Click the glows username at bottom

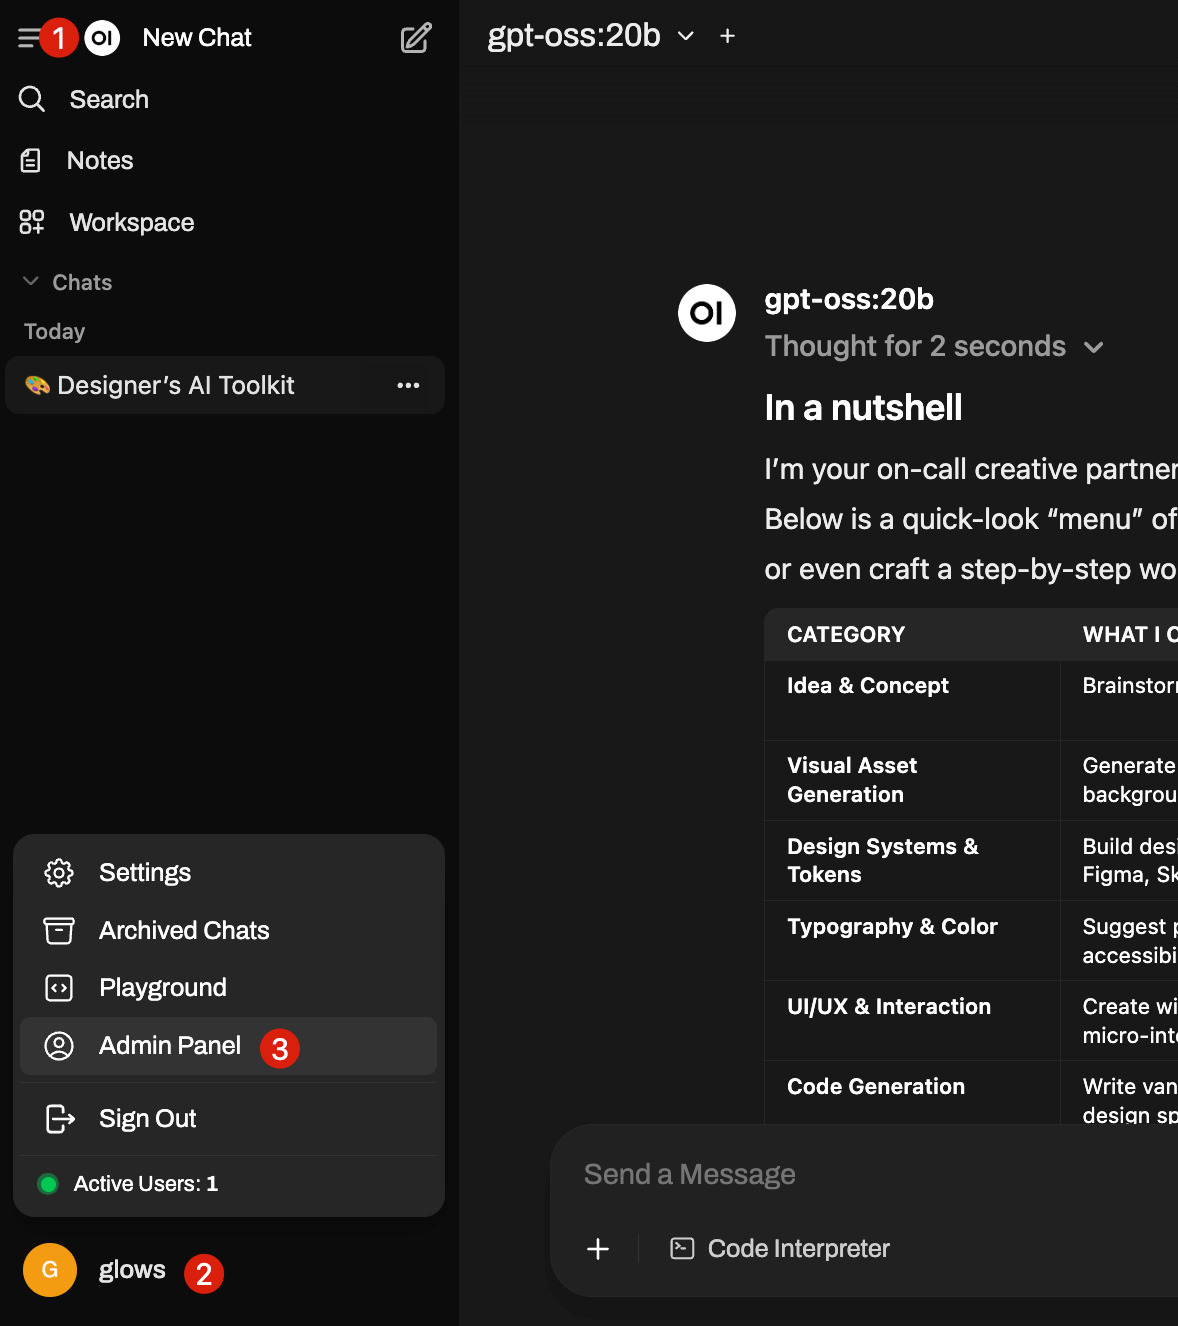[x=132, y=1270]
